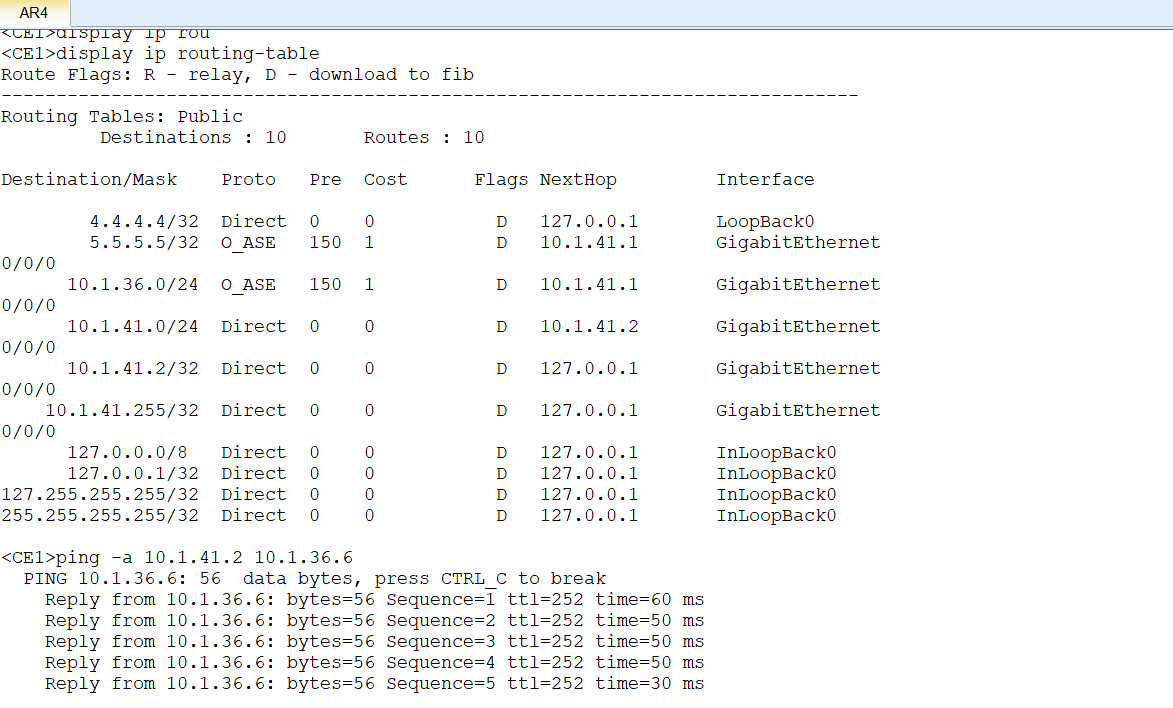
Task: Click the Destination/Mask column header
Action: tap(89, 180)
